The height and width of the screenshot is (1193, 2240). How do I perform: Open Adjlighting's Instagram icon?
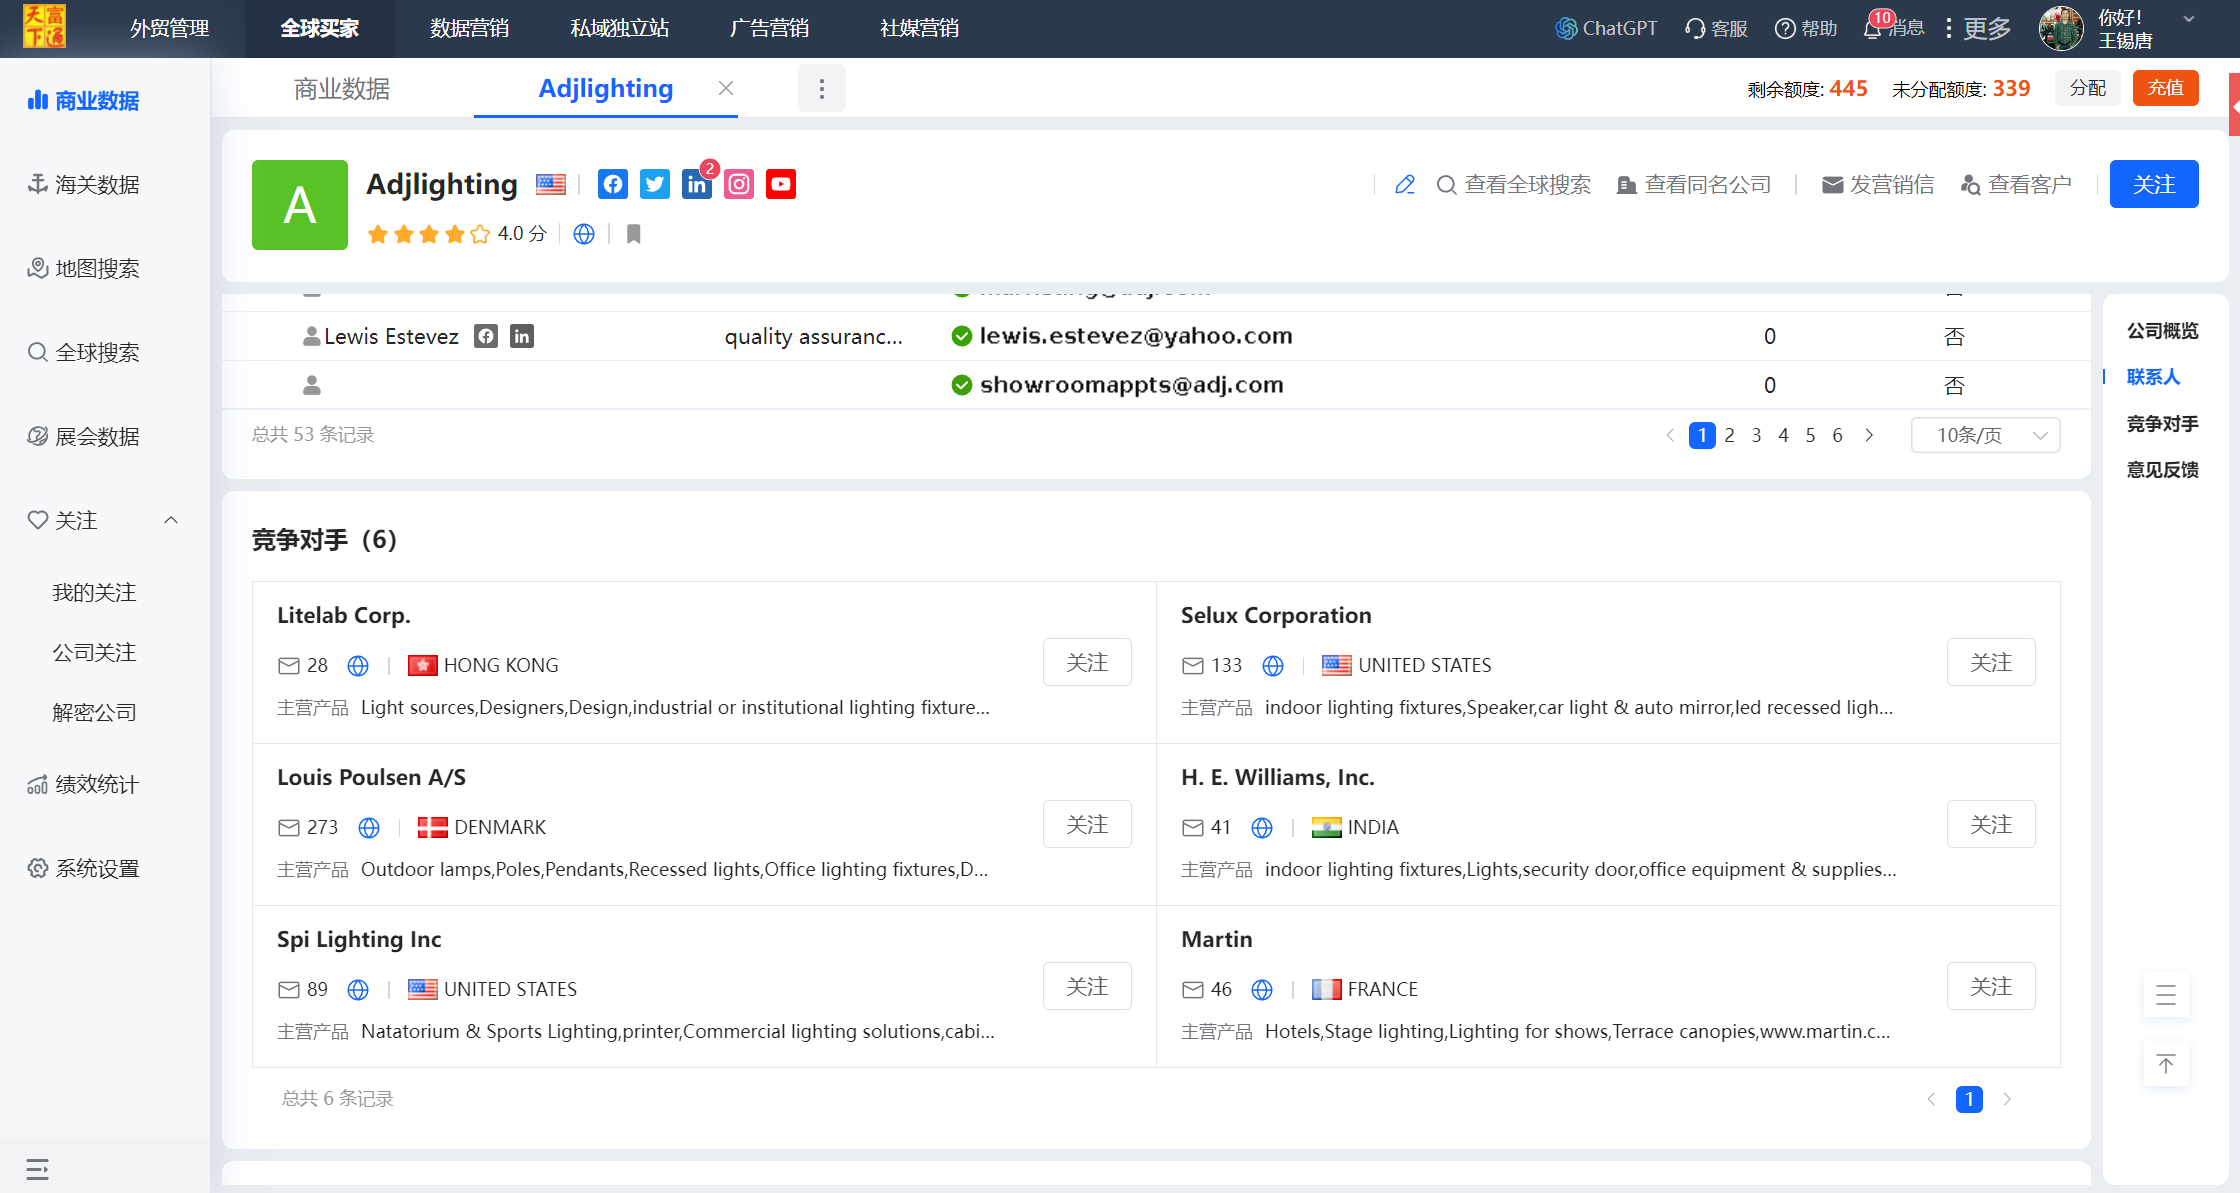pyautogui.click(x=739, y=184)
